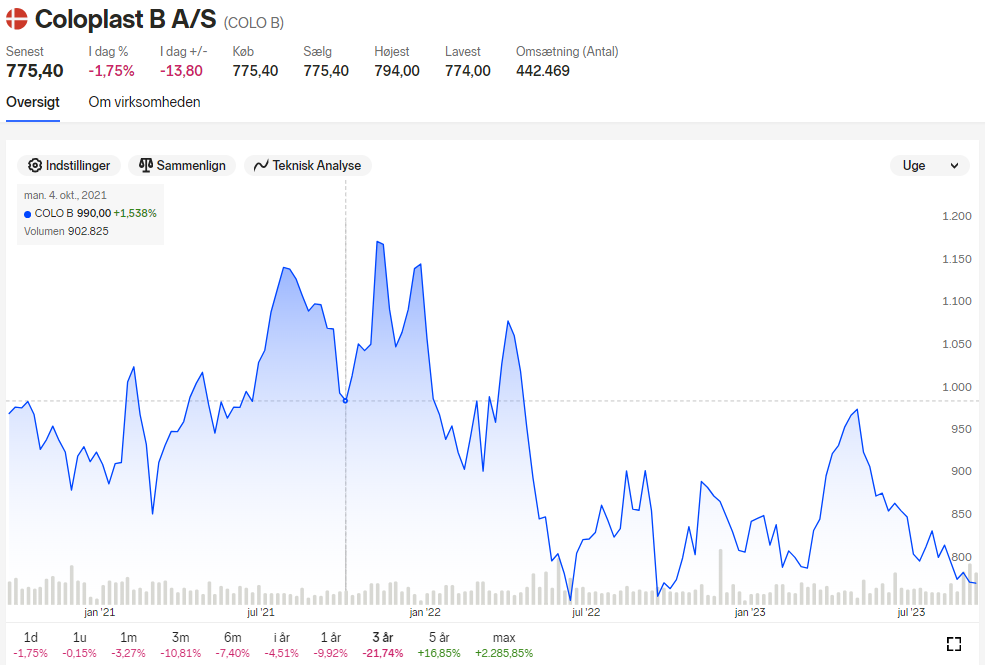Viewport: 985px width, 665px height.
Task: Click the jan '22 x-axis label
Action: pyautogui.click(x=425, y=612)
